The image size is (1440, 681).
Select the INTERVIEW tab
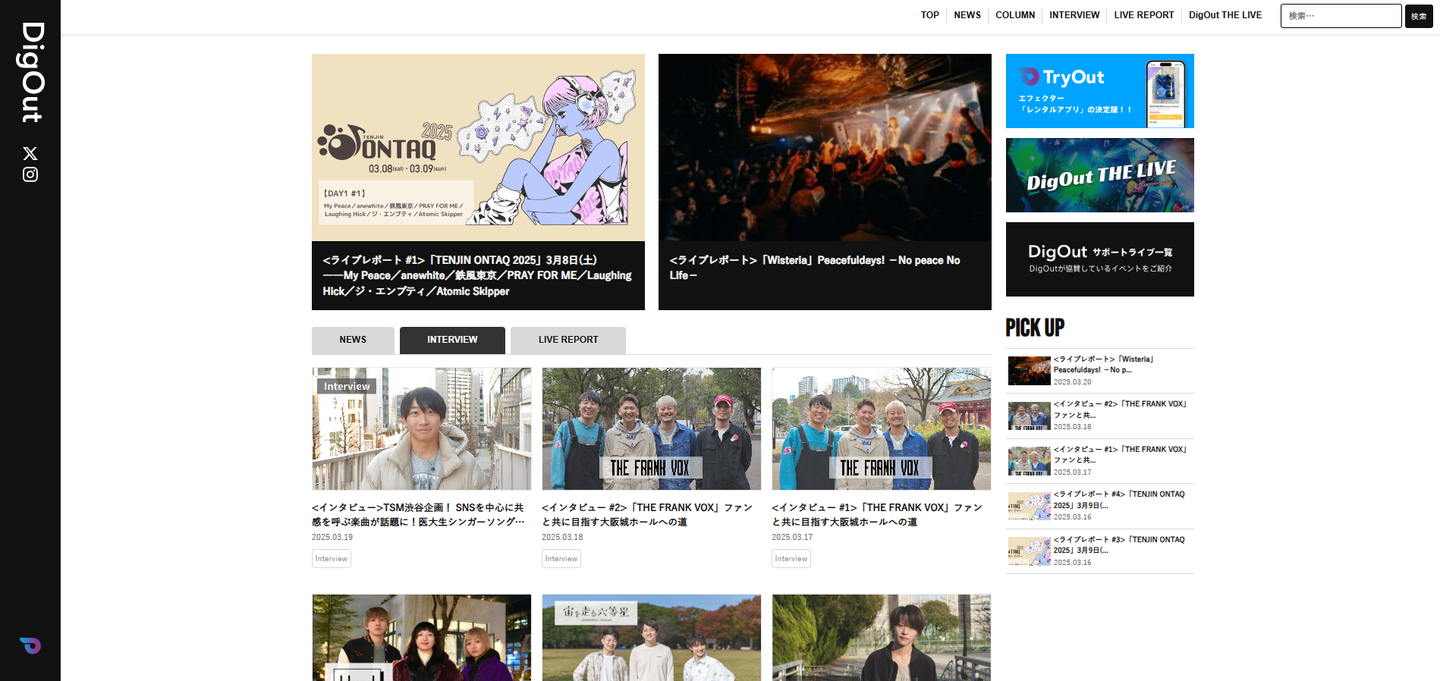452,340
